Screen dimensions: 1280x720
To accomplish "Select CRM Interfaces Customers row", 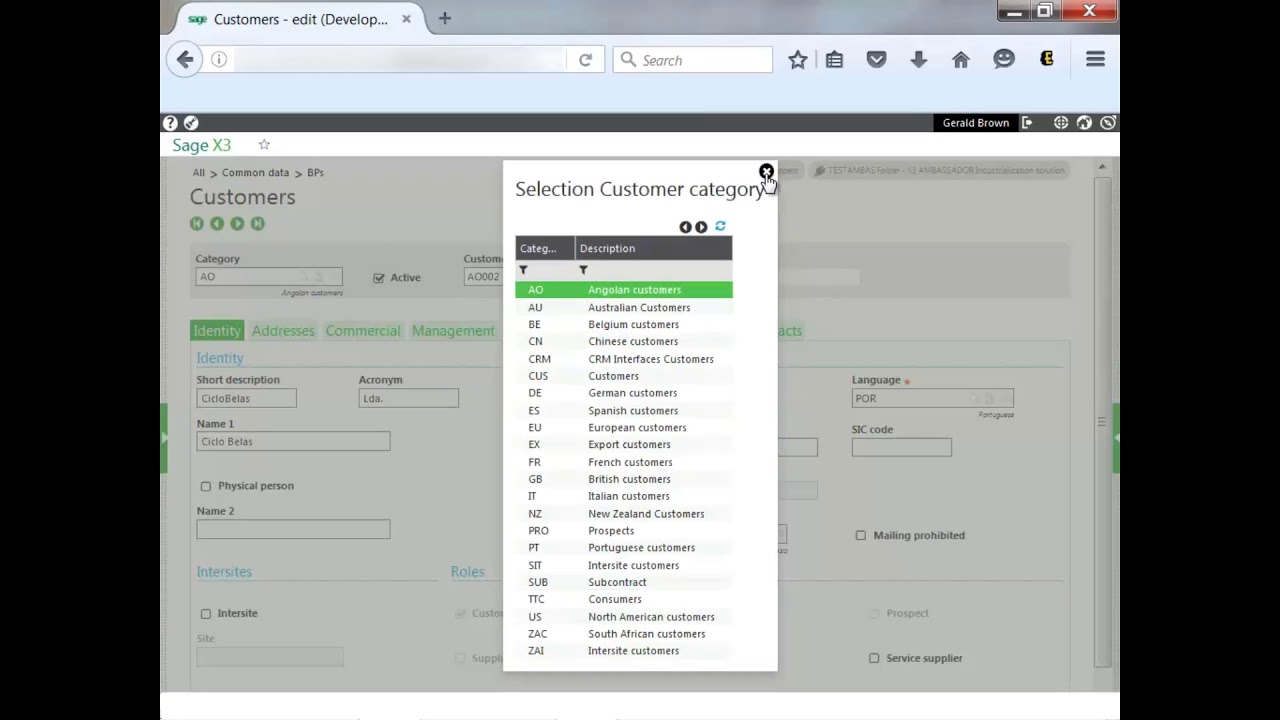I will pyautogui.click(x=624, y=359).
